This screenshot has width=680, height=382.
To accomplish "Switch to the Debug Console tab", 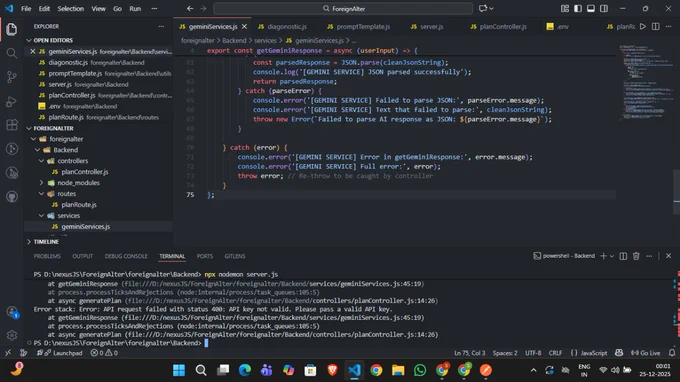I will click(126, 256).
